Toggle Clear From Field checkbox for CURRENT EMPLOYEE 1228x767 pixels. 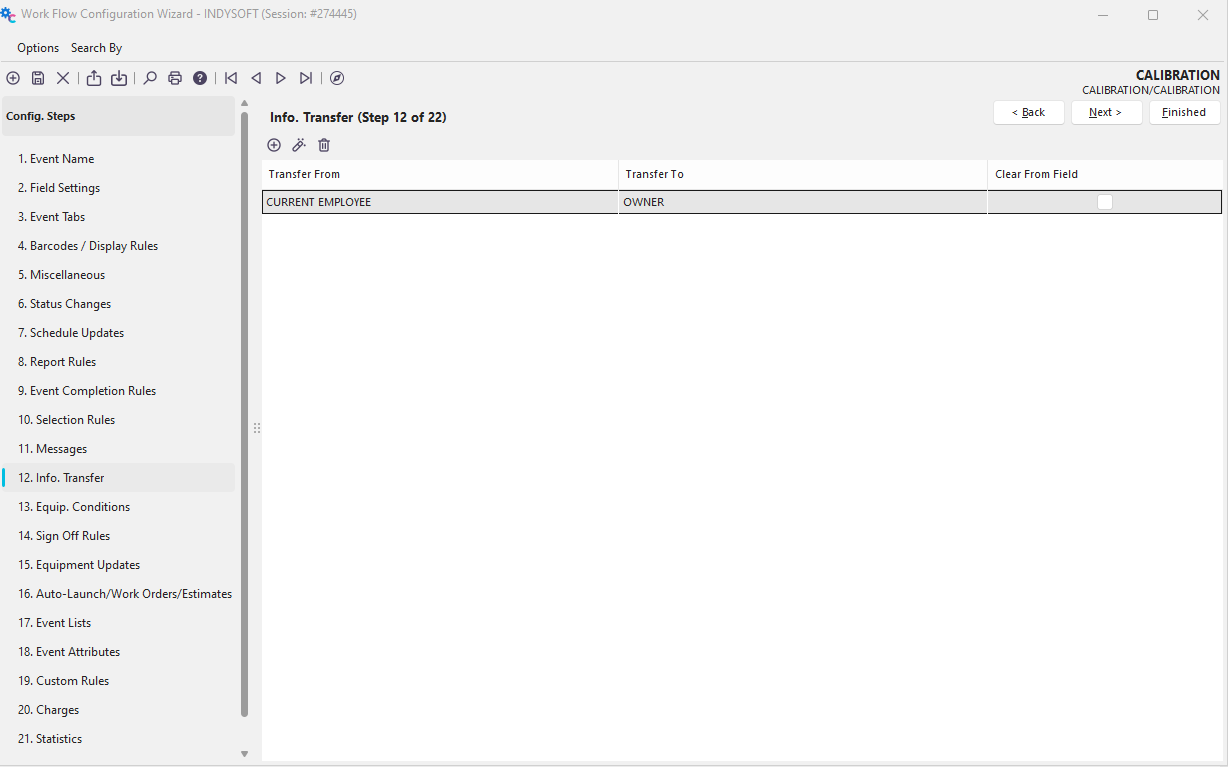coord(1104,202)
